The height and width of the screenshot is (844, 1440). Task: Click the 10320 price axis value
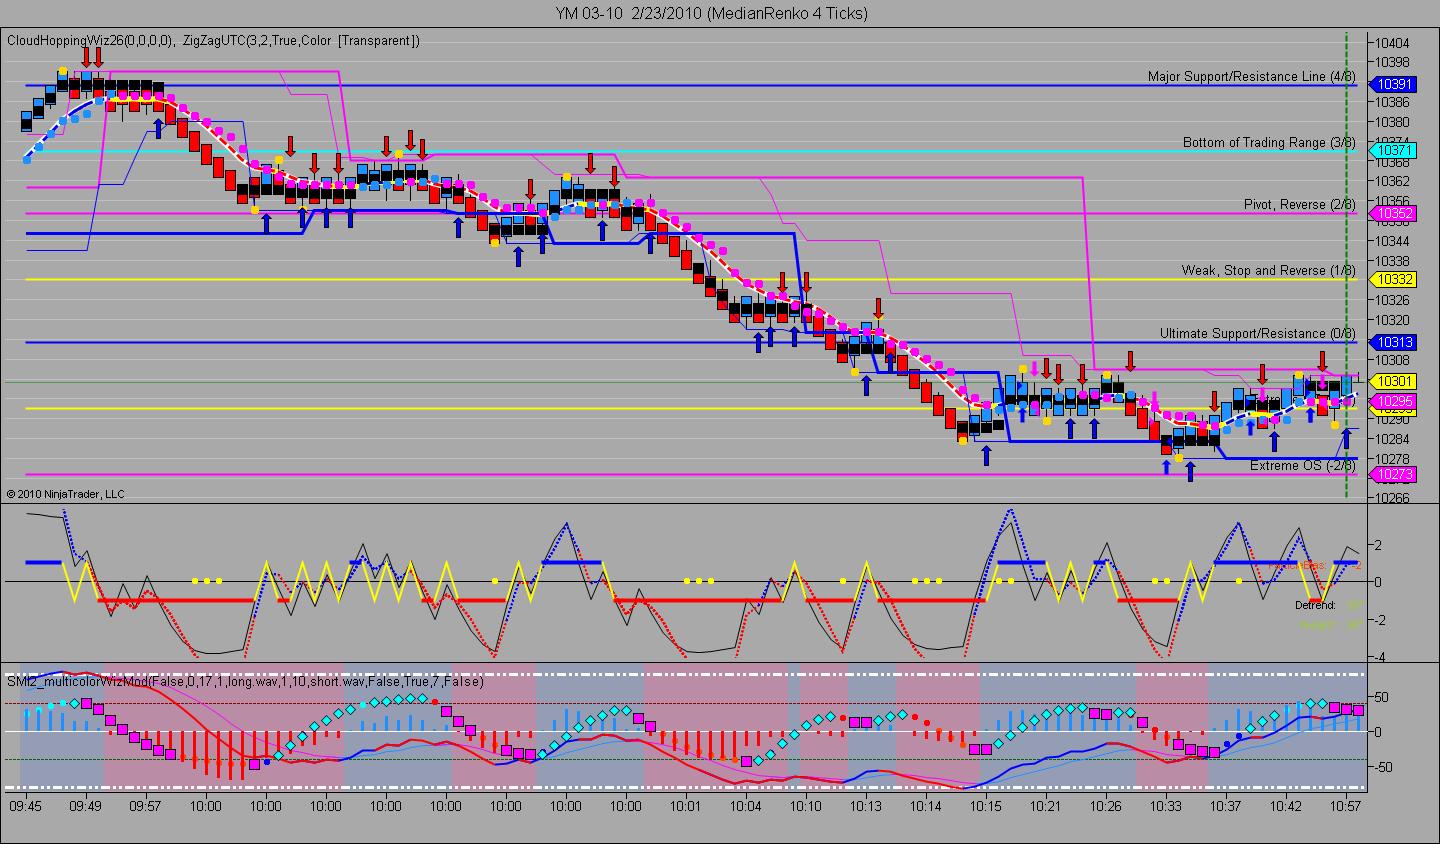coord(1392,319)
